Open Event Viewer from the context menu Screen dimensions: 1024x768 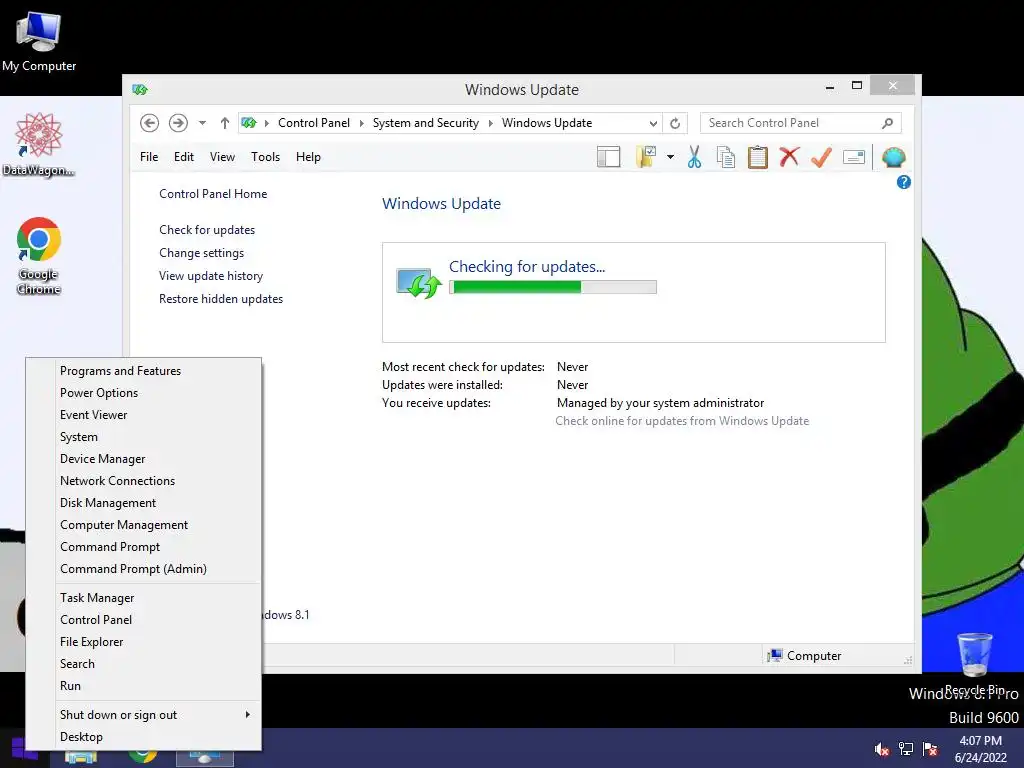[93, 415]
